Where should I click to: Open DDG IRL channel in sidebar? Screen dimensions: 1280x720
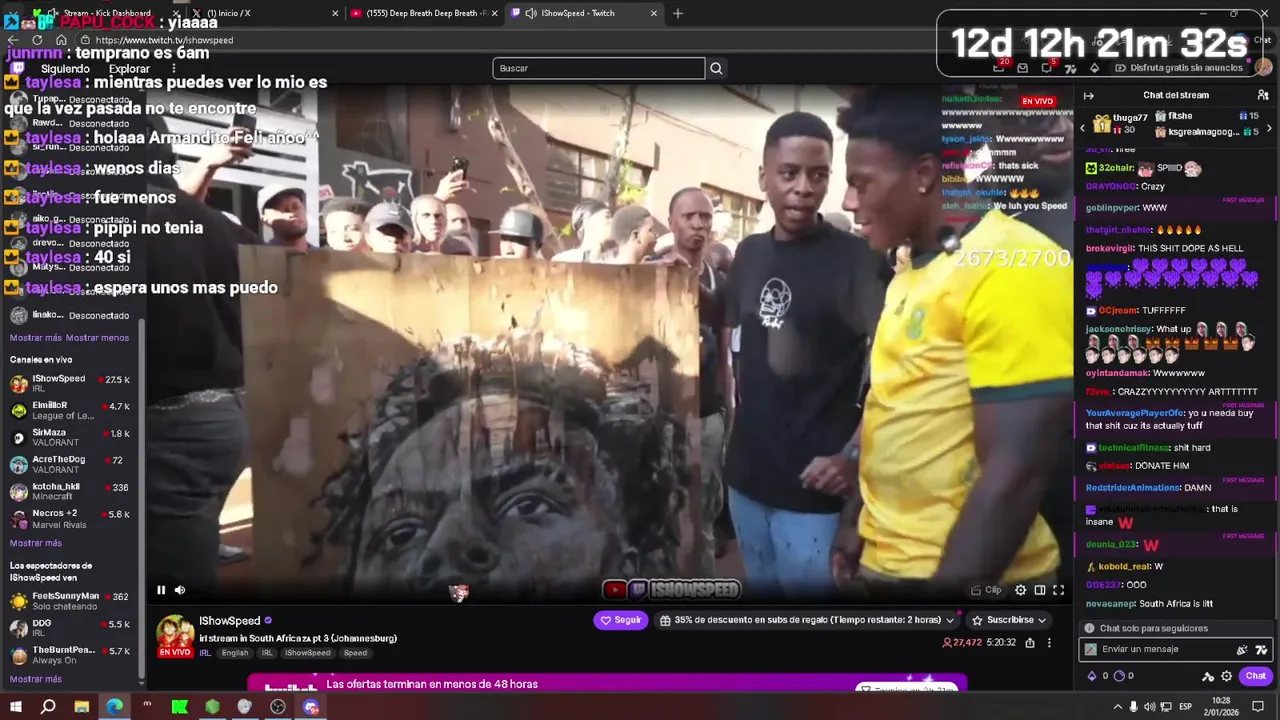point(71,628)
